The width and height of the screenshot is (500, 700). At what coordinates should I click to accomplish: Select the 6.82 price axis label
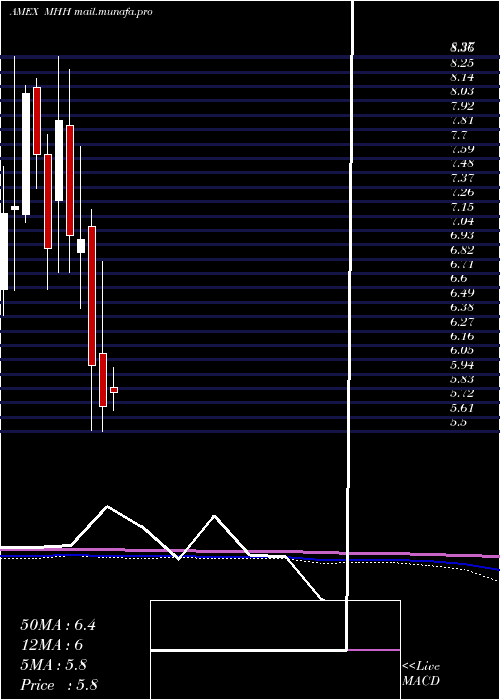tap(462, 250)
